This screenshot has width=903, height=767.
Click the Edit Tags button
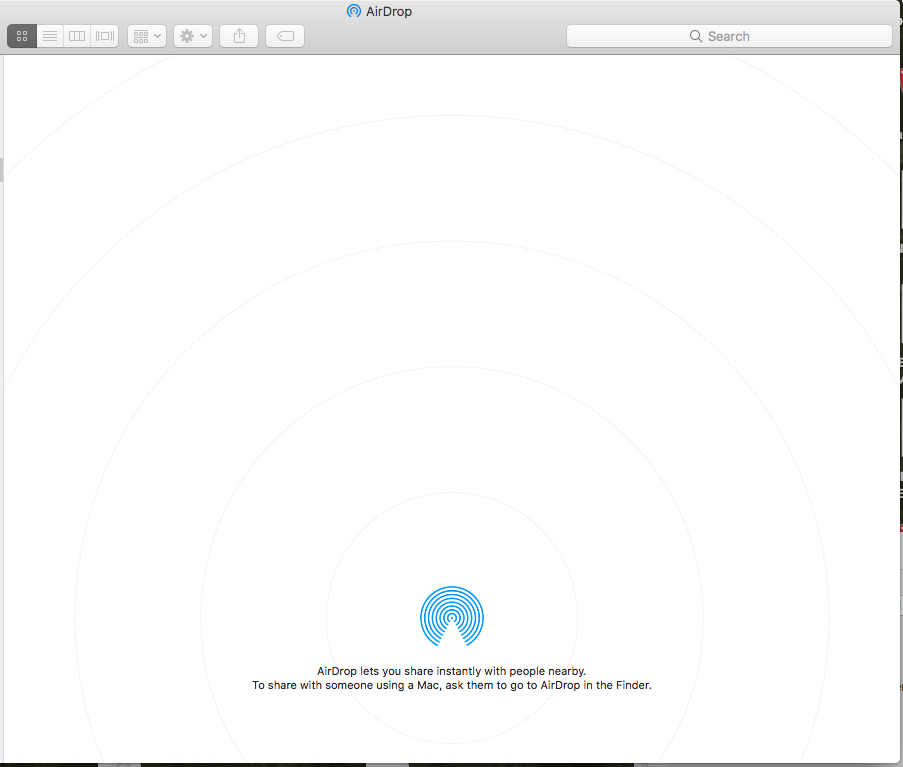click(285, 36)
